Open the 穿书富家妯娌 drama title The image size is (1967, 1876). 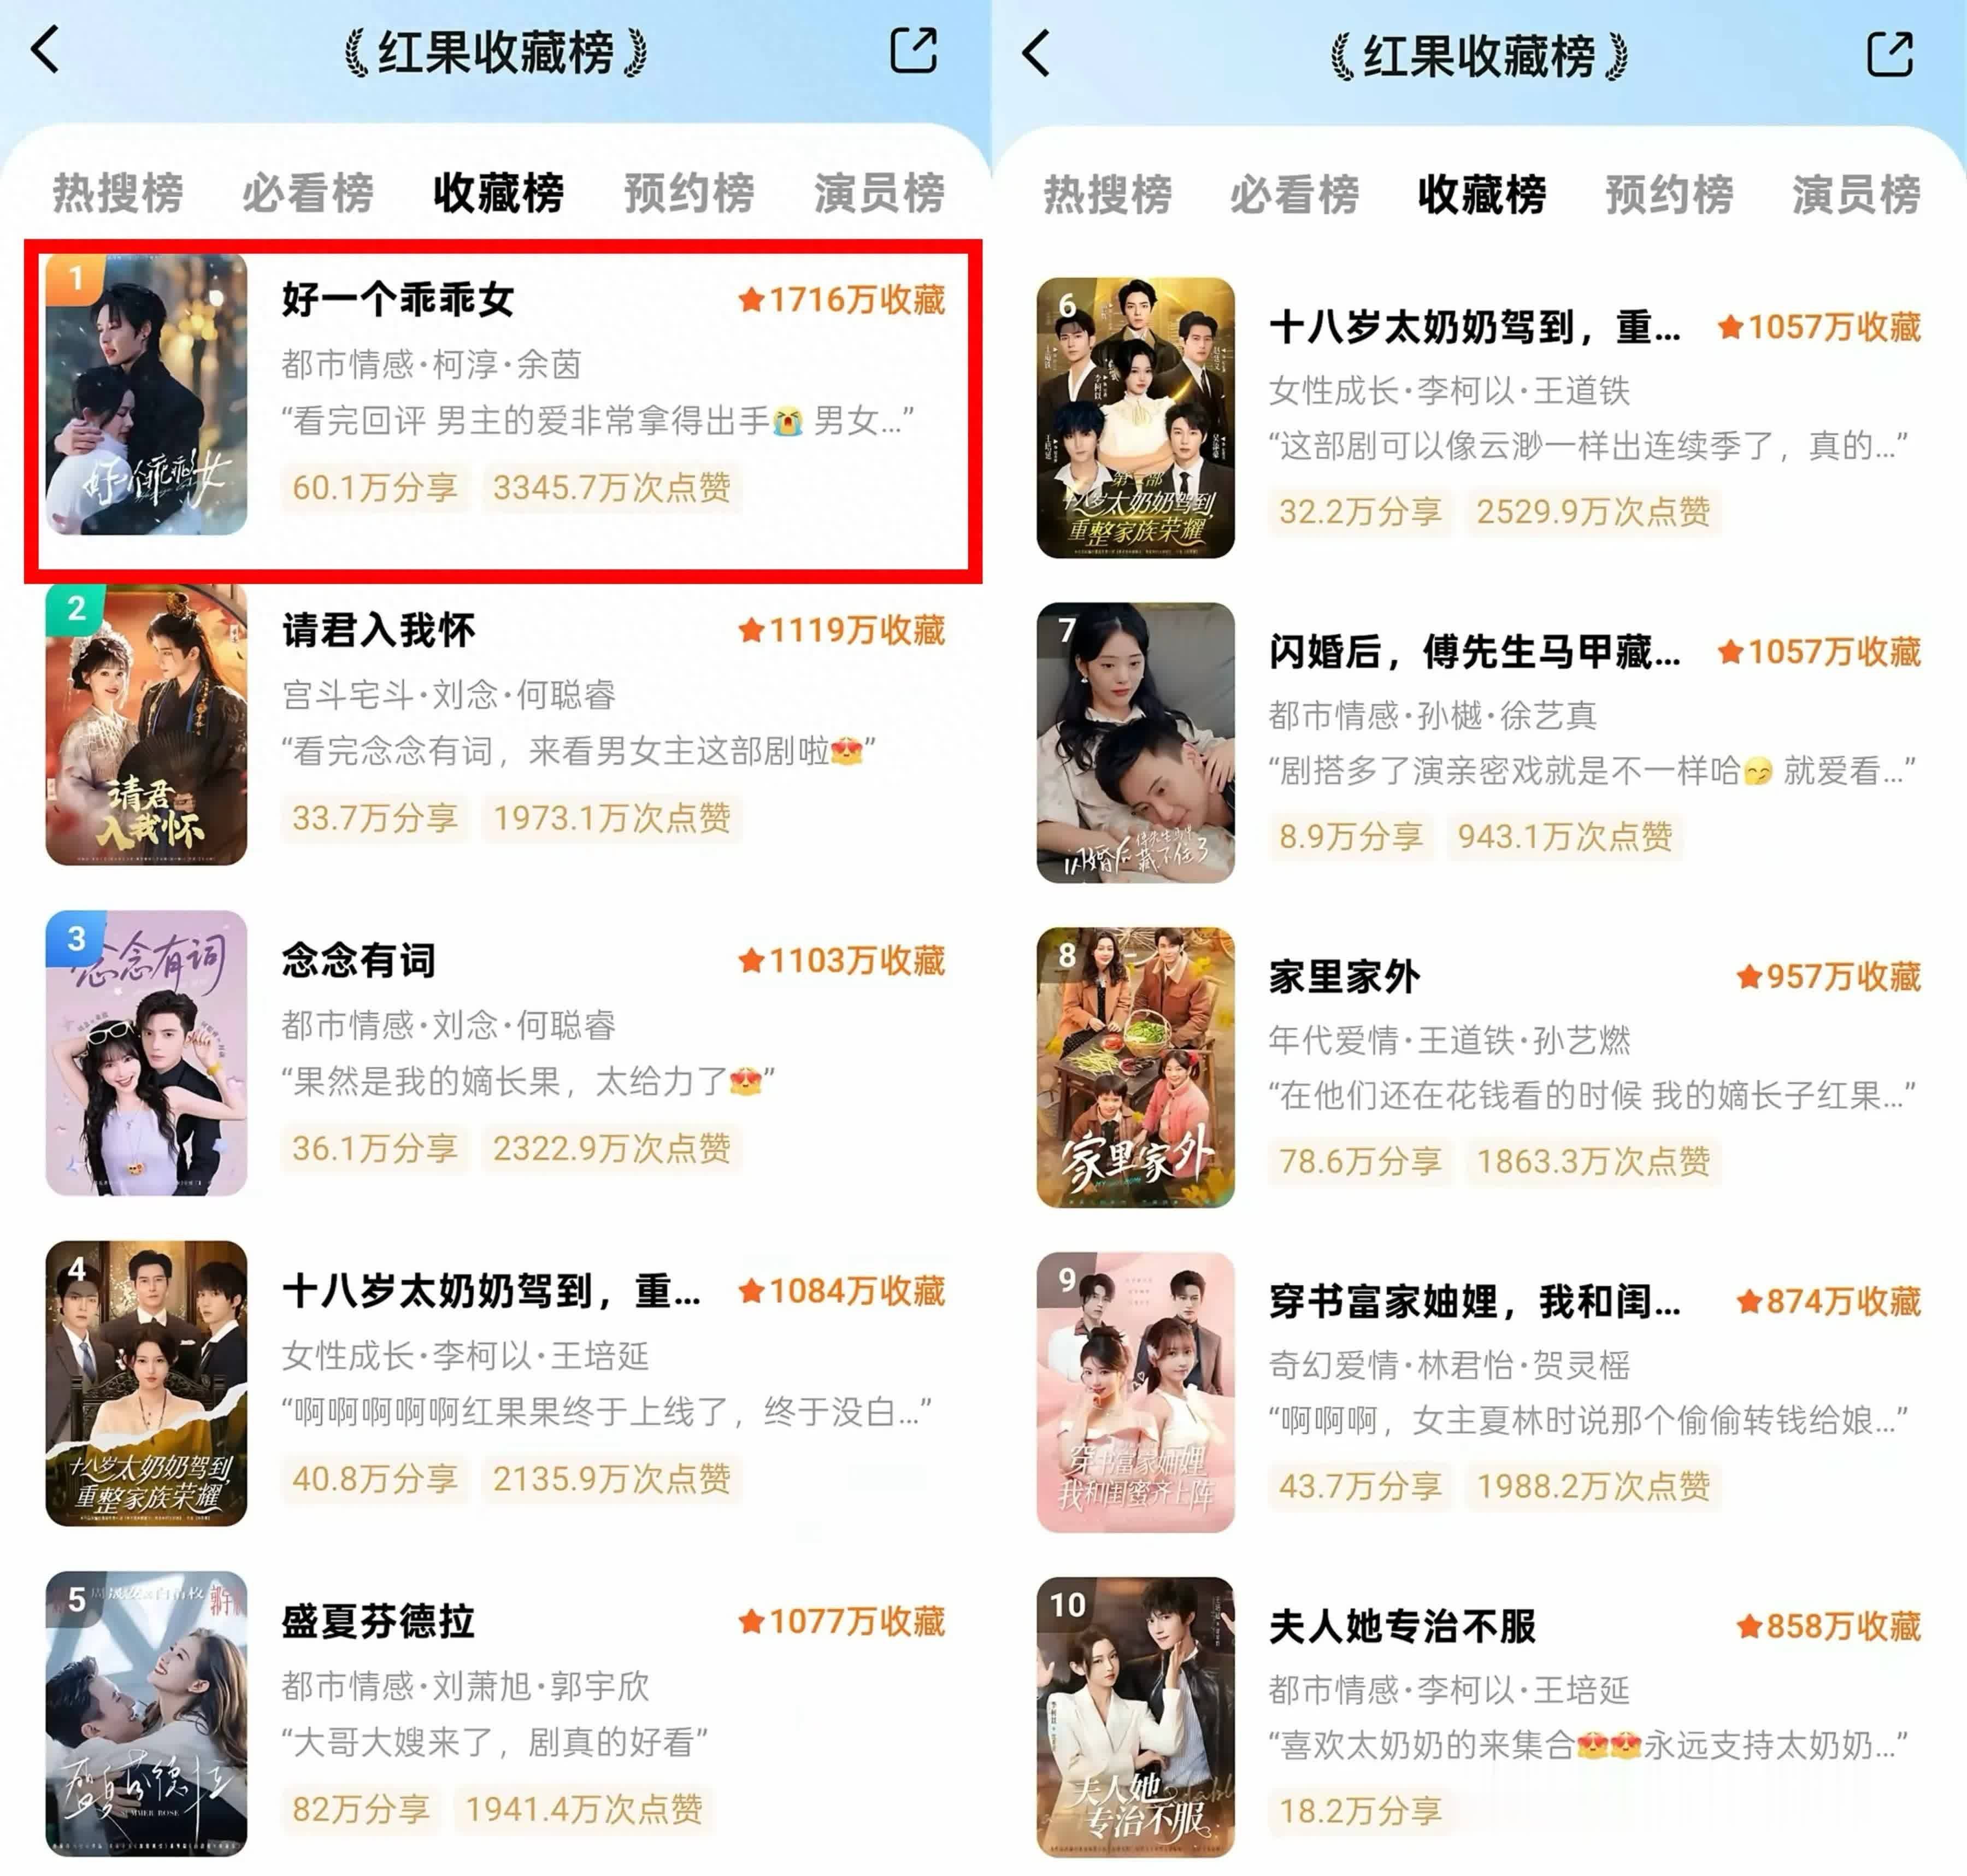click(x=1475, y=1301)
